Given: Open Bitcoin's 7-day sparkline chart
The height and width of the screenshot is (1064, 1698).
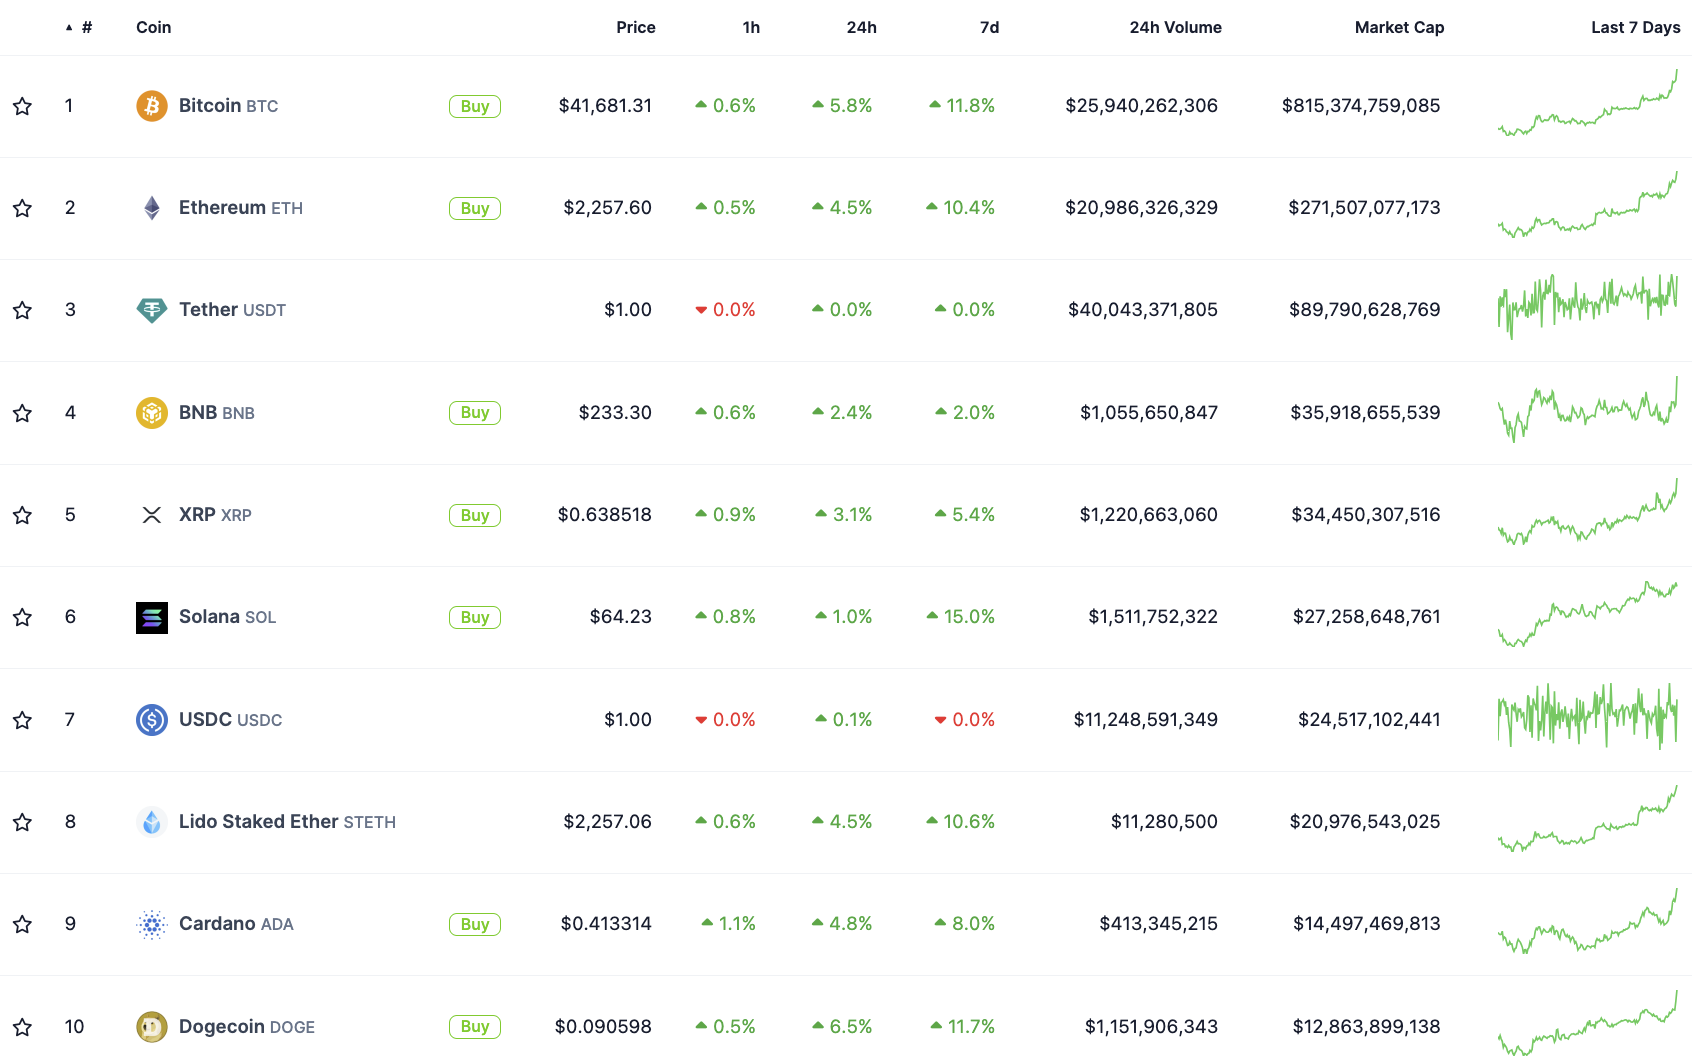Looking at the screenshot, I should (x=1588, y=103).
